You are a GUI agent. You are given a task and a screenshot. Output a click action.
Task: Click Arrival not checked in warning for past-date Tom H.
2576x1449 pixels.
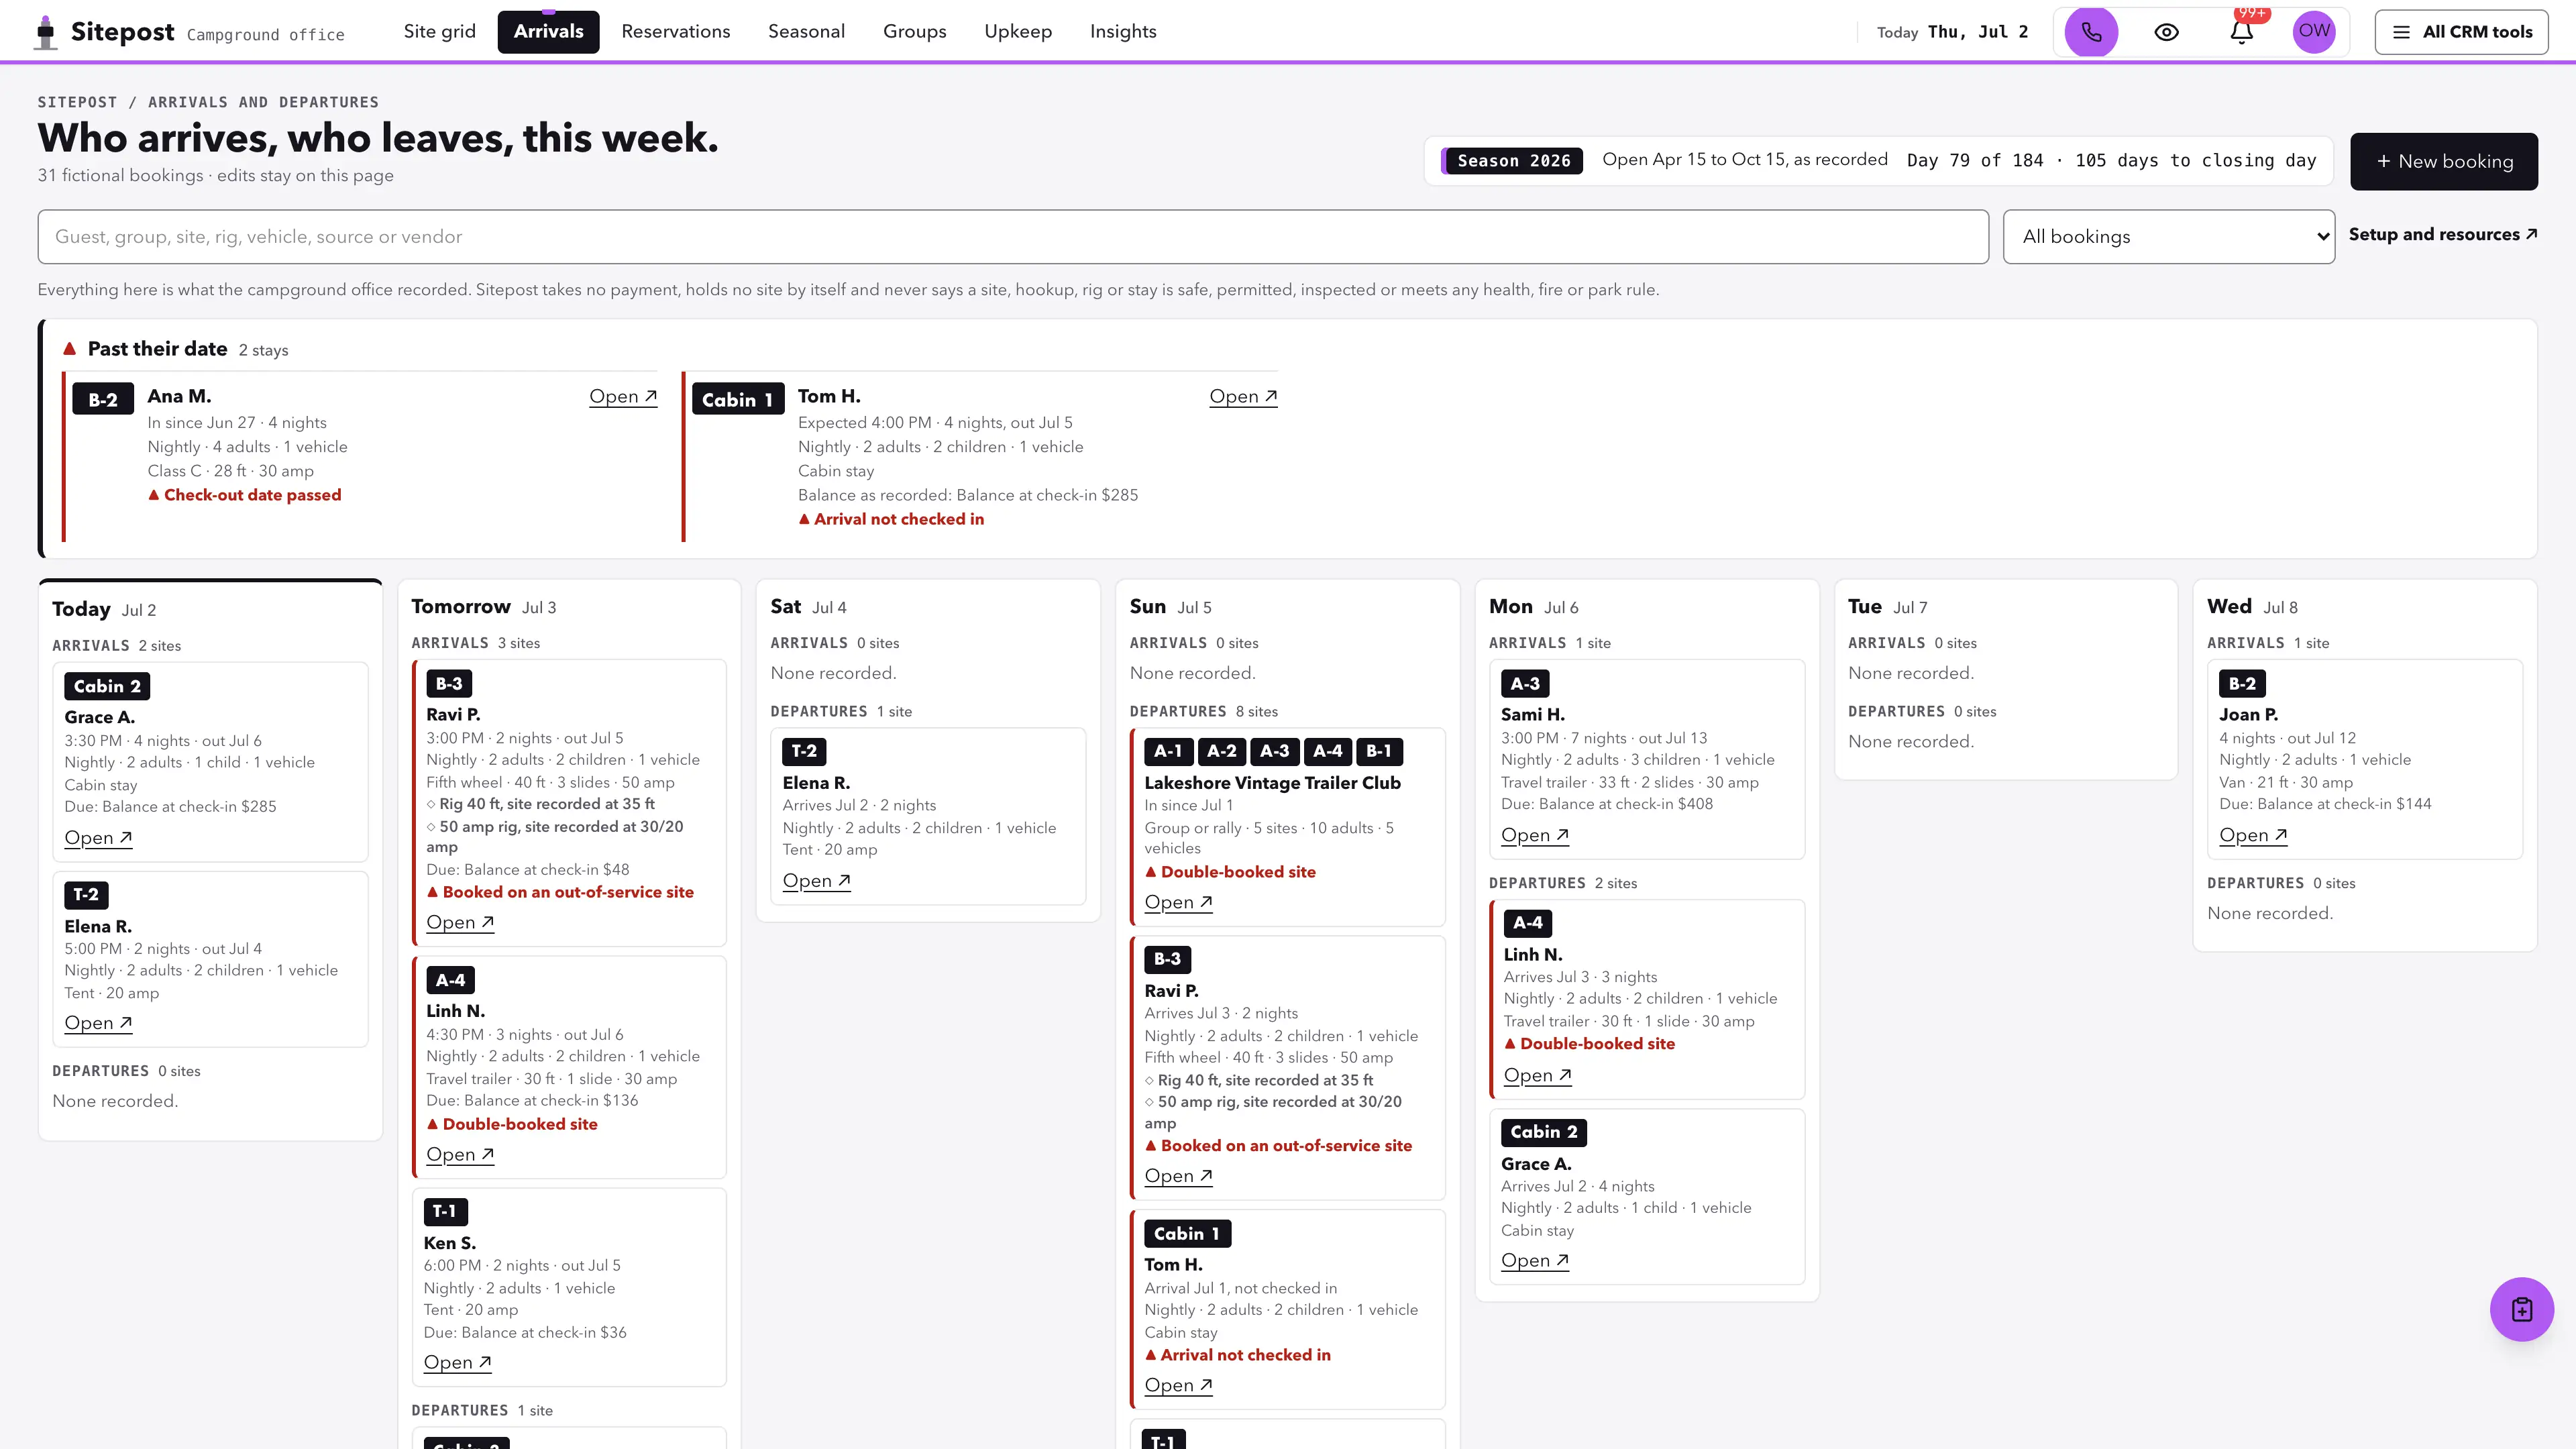click(891, 519)
